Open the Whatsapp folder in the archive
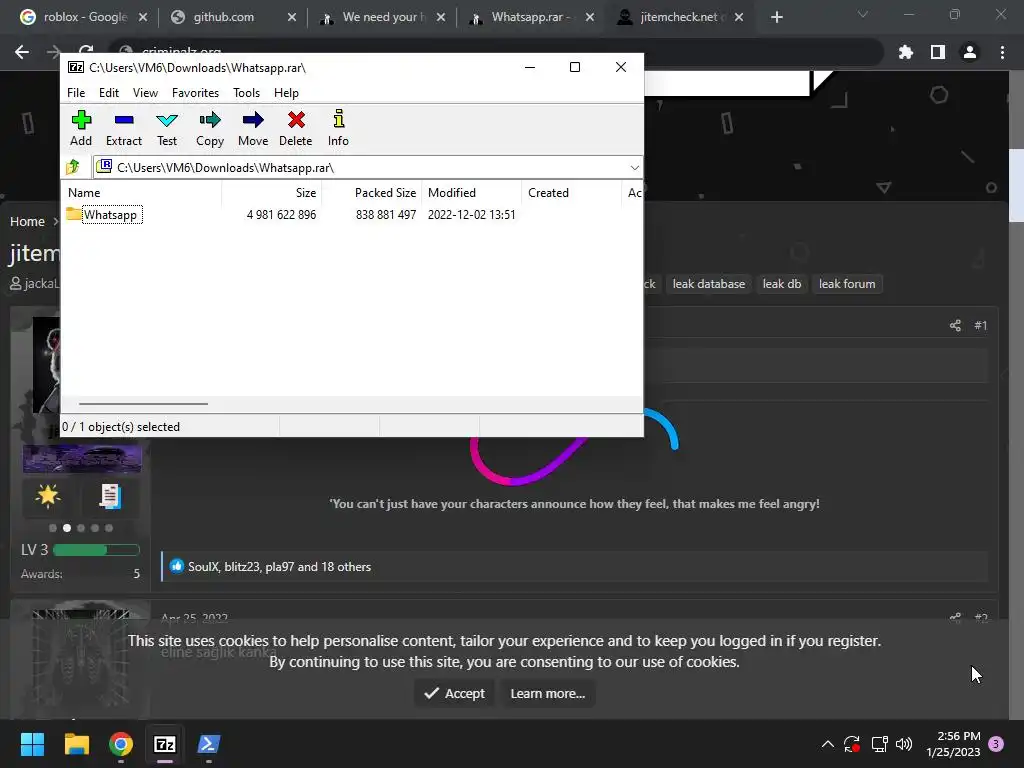1024x768 pixels. coord(104,215)
